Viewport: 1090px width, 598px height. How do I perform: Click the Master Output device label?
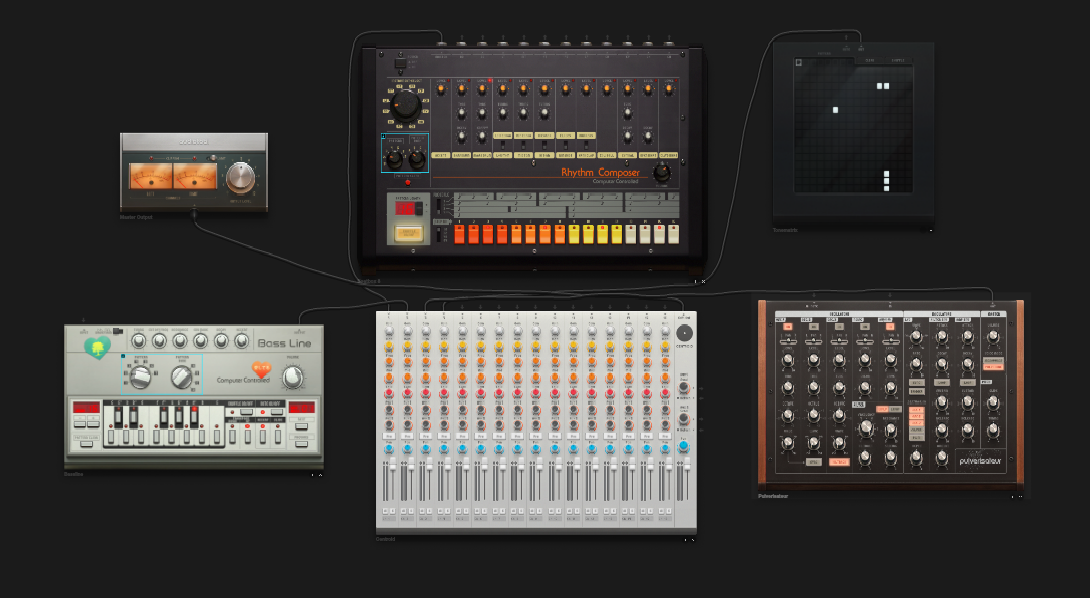pyautogui.click(x=136, y=217)
